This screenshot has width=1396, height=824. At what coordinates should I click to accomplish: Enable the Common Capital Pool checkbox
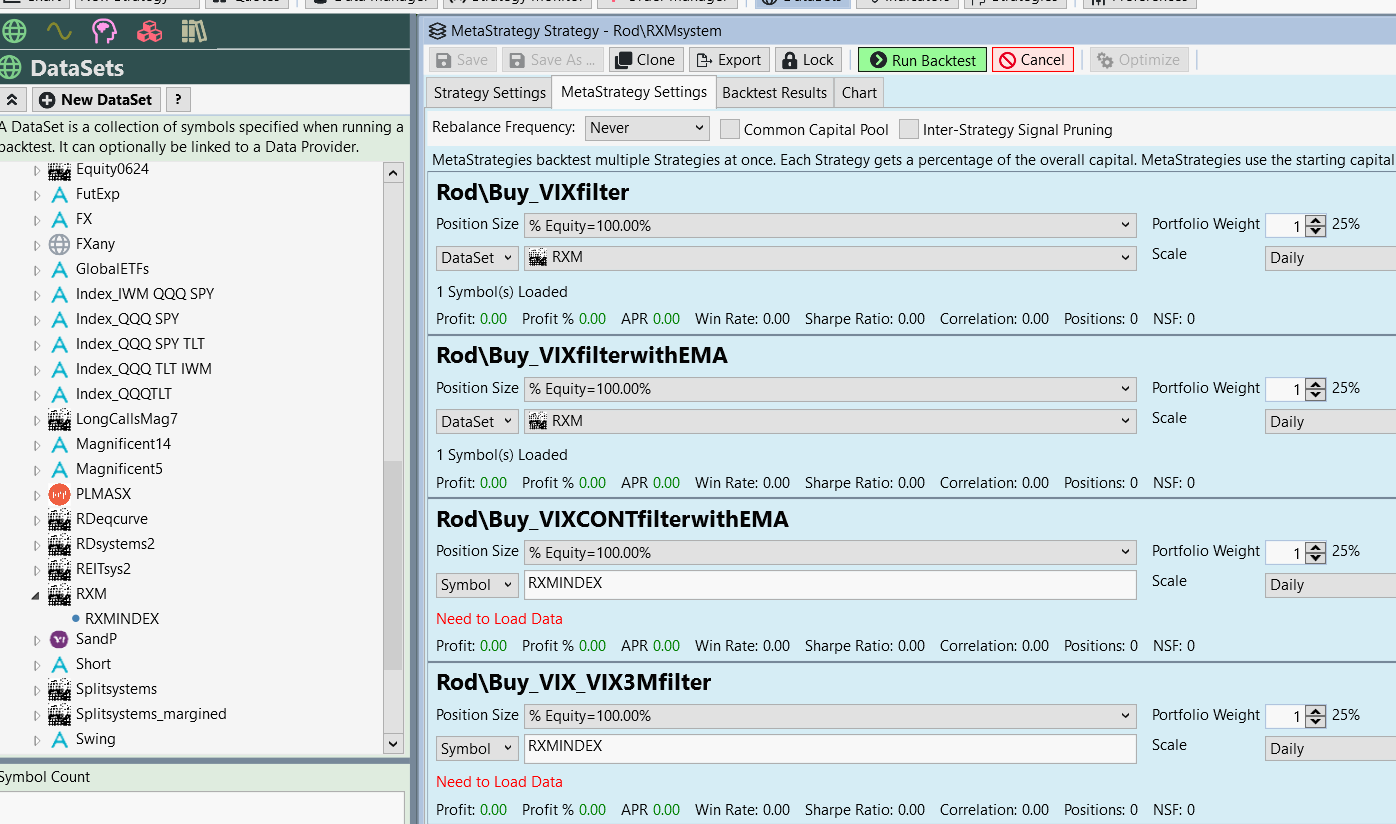pos(730,129)
